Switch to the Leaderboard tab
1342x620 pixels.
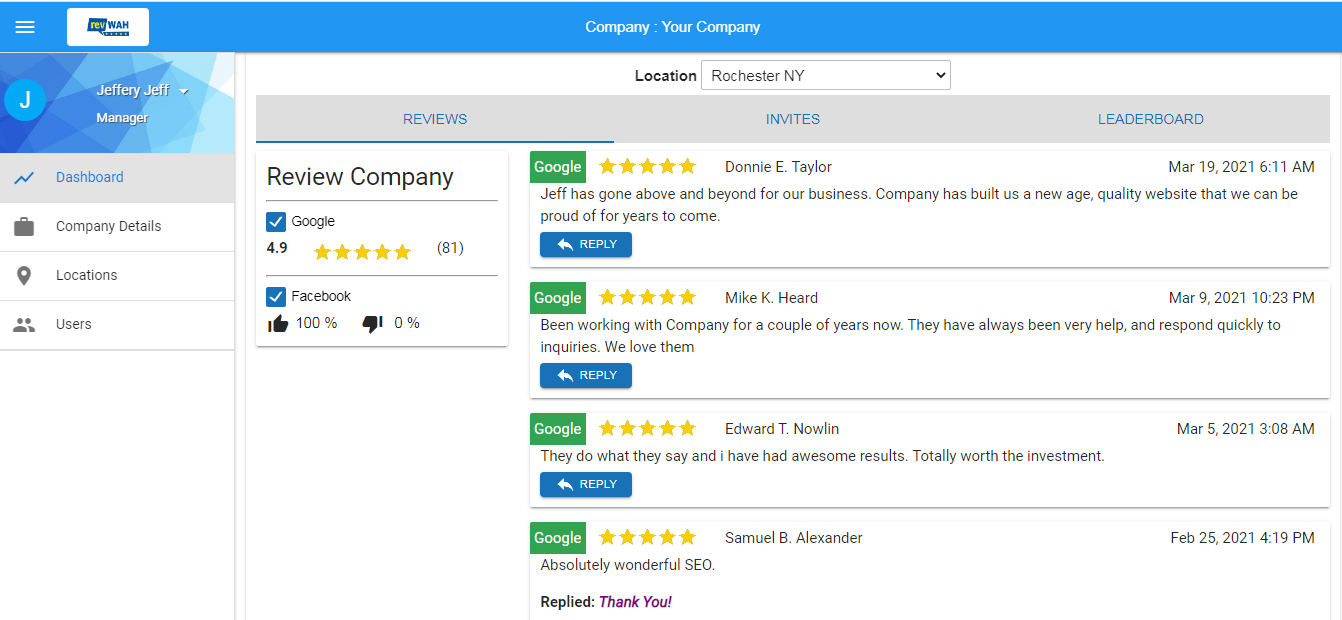[x=1151, y=119]
